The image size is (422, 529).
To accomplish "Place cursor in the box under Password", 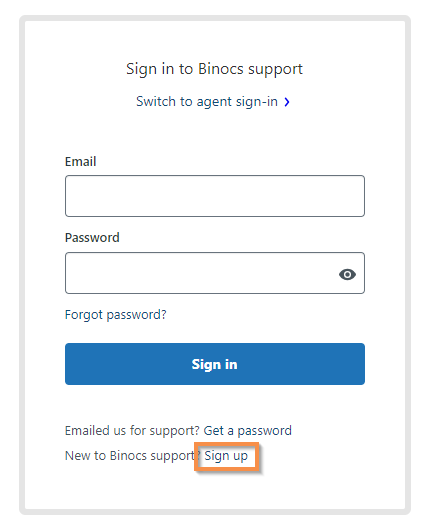I will tap(215, 273).
